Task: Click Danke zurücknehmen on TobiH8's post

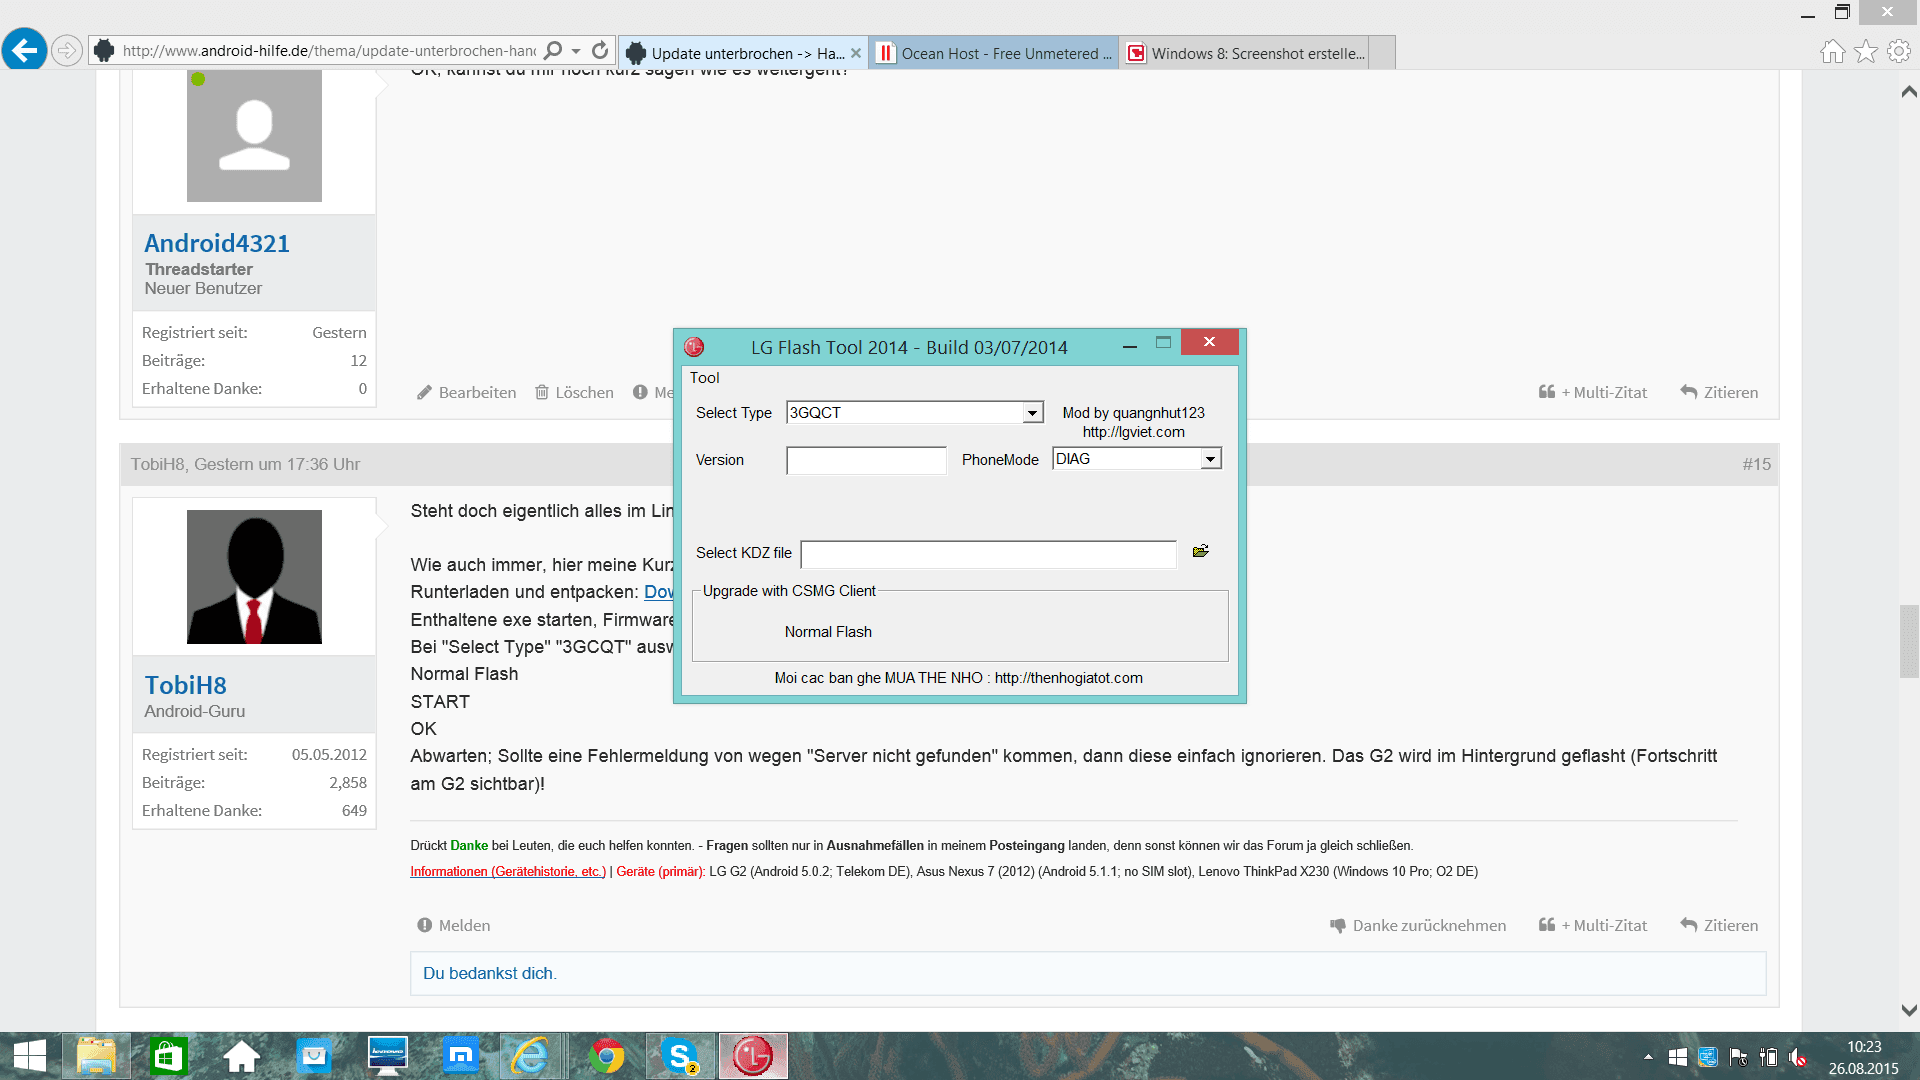Action: (x=1418, y=925)
